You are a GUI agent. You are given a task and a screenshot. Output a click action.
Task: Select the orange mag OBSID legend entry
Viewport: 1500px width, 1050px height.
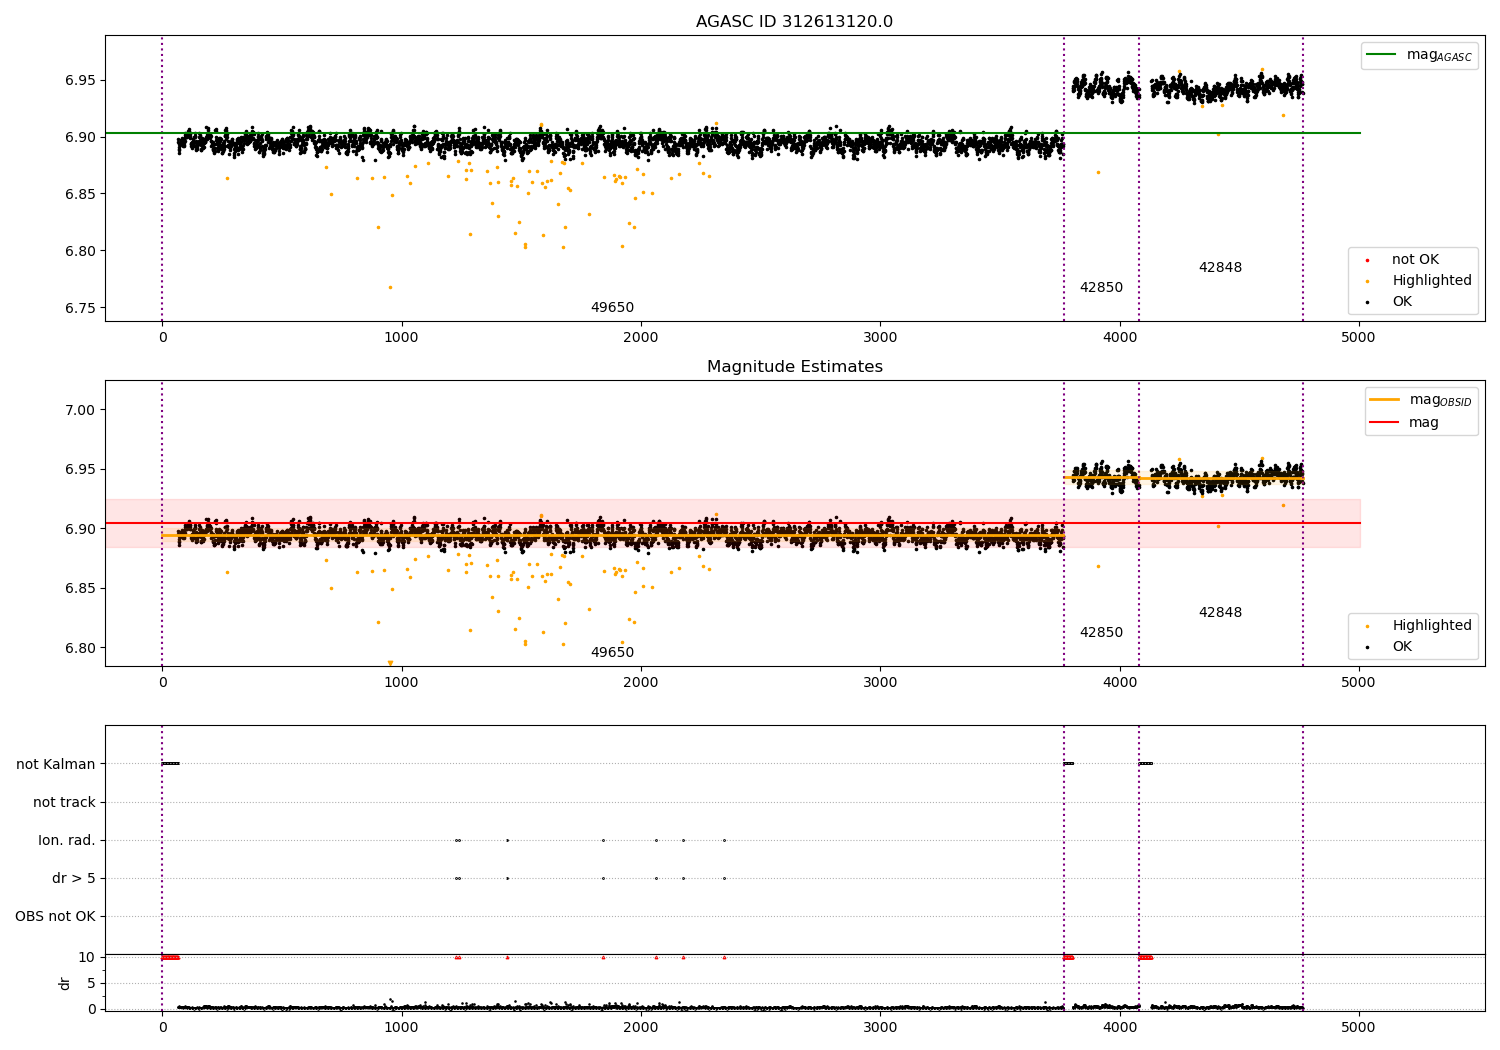pyautogui.click(x=1420, y=400)
